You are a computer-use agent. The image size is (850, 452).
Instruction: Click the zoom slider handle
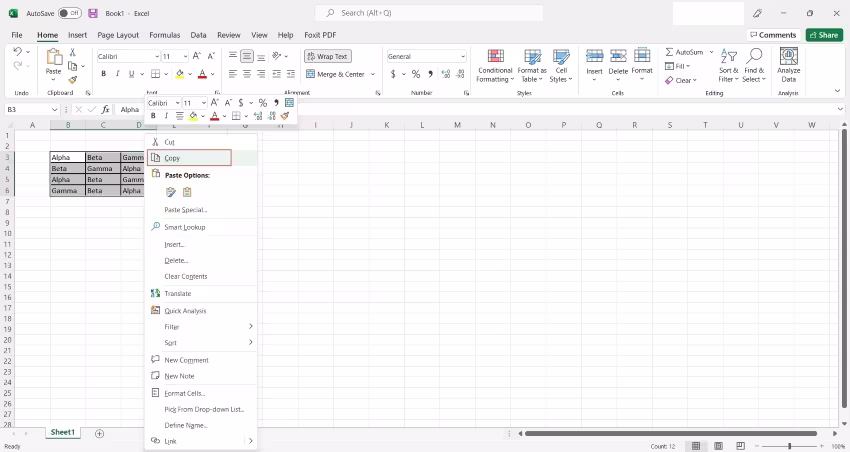click(789, 446)
